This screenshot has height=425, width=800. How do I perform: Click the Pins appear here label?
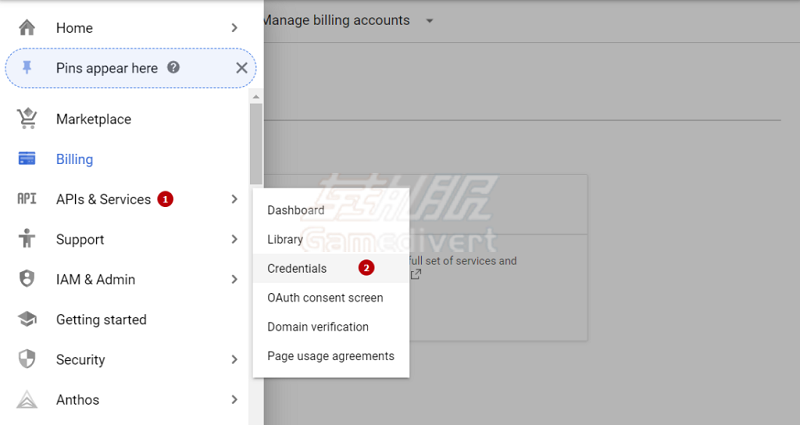coord(107,68)
